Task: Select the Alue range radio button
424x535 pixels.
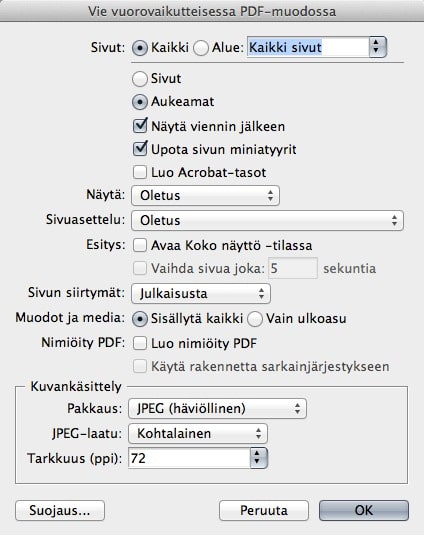Action: pyautogui.click(x=201, y=48)
